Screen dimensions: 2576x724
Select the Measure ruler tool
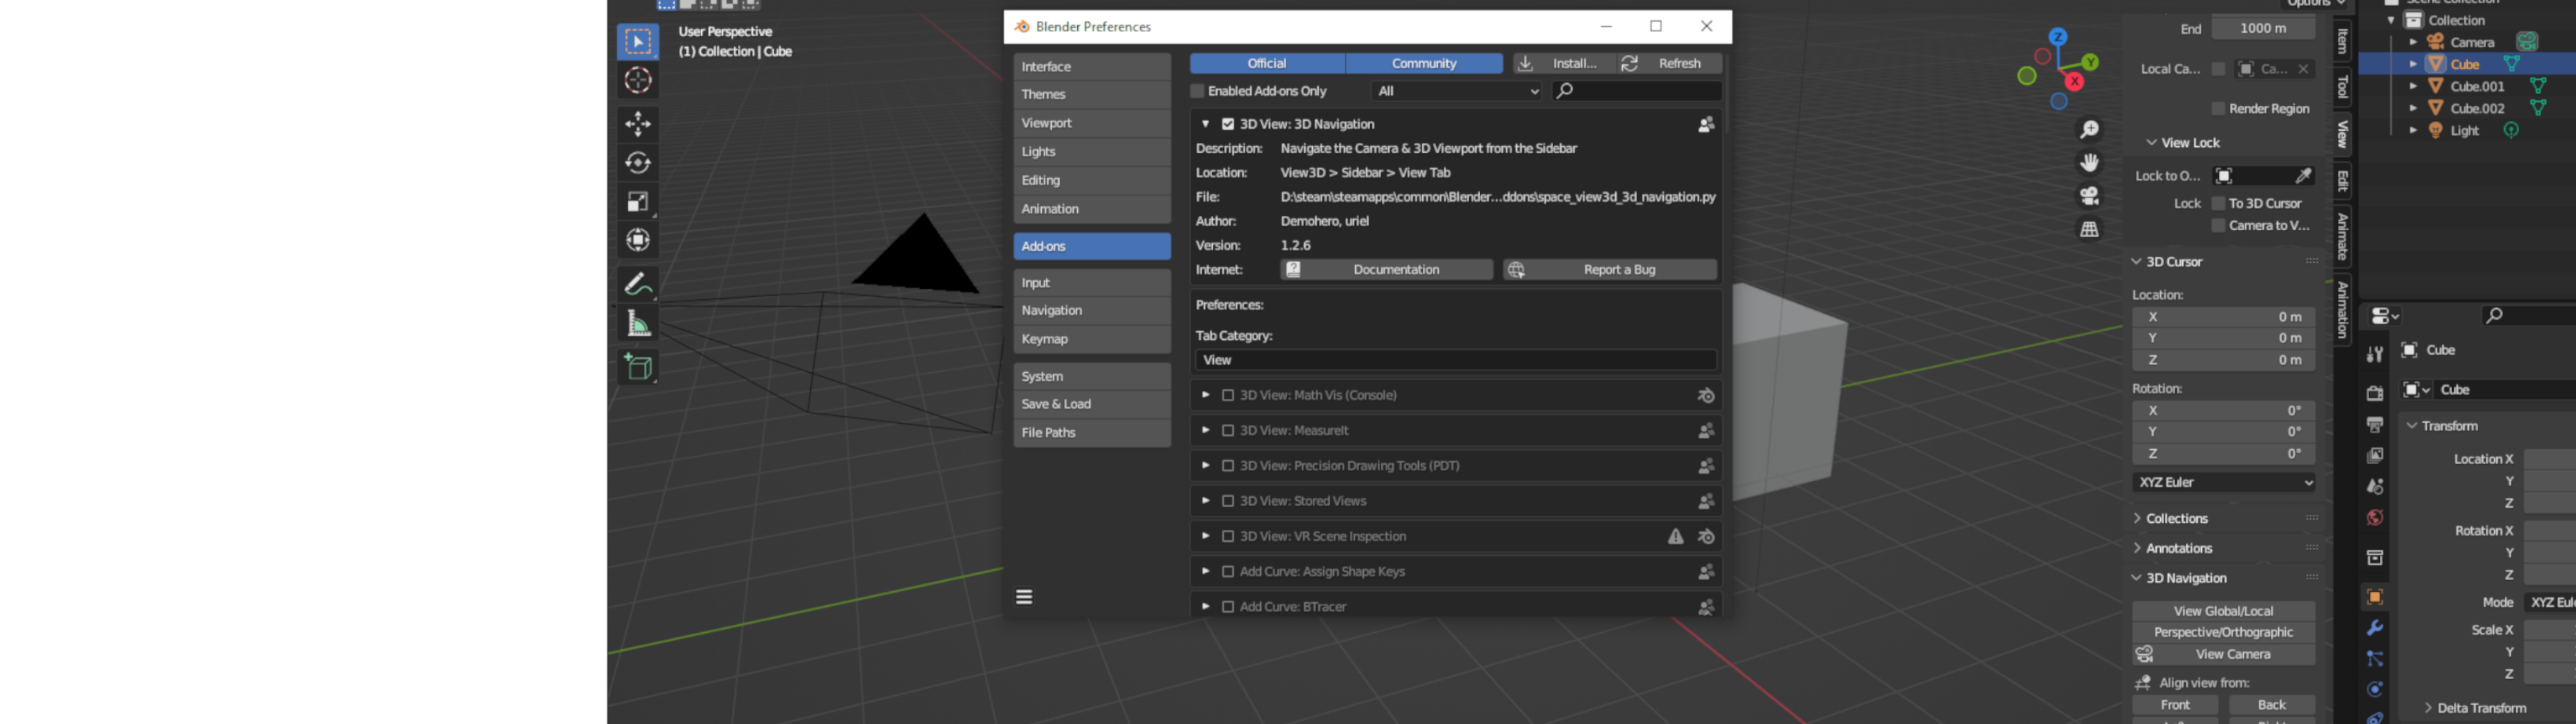coord(638,324)
